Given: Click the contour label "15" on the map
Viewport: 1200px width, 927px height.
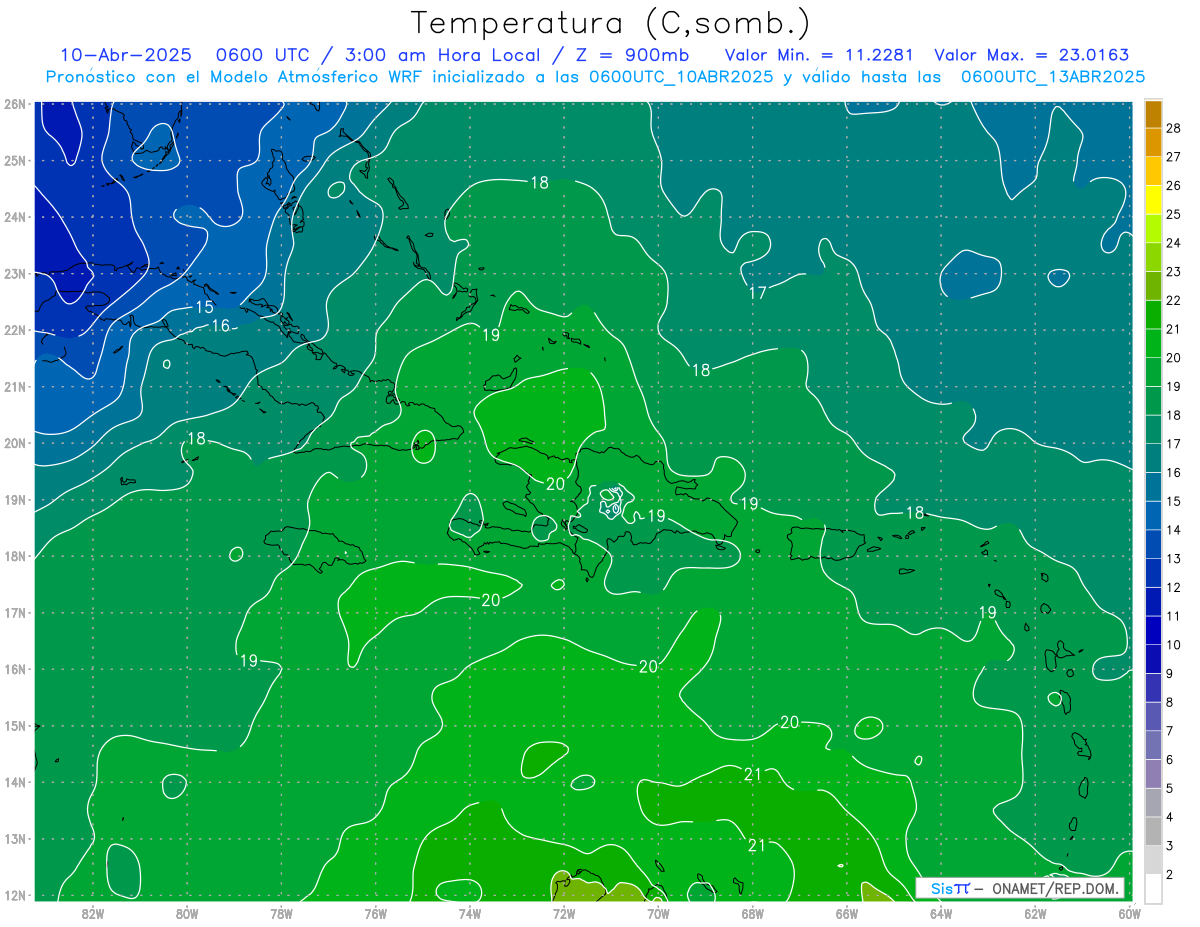Looking at the screenshot, I should tap(204, 307).
